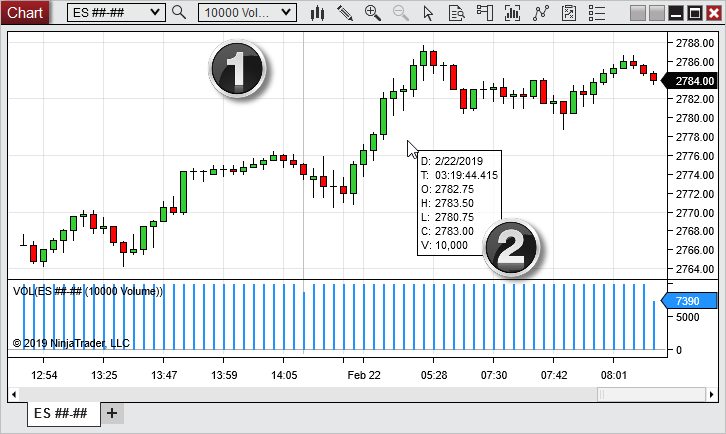The height and width of the screenshot is (434, 726).
Task: Click the zoom out magnifier icon
Action: (x=401, y=13)
